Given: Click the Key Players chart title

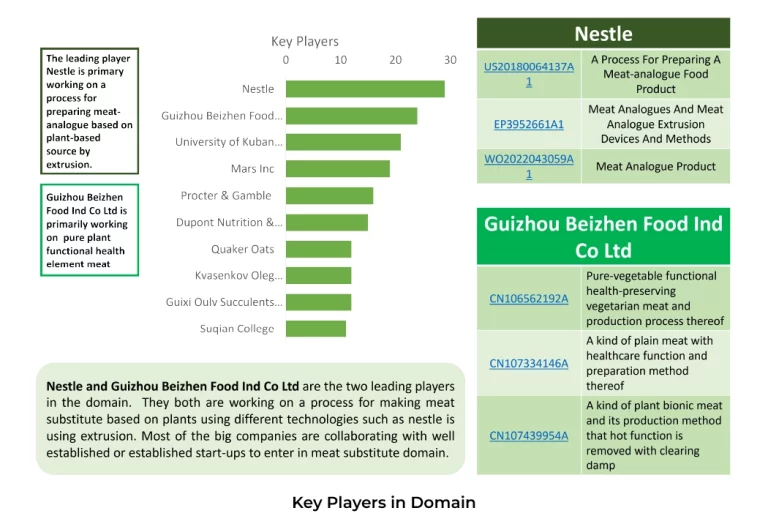Looking at the screenshot, I should (x=305, y=42).
